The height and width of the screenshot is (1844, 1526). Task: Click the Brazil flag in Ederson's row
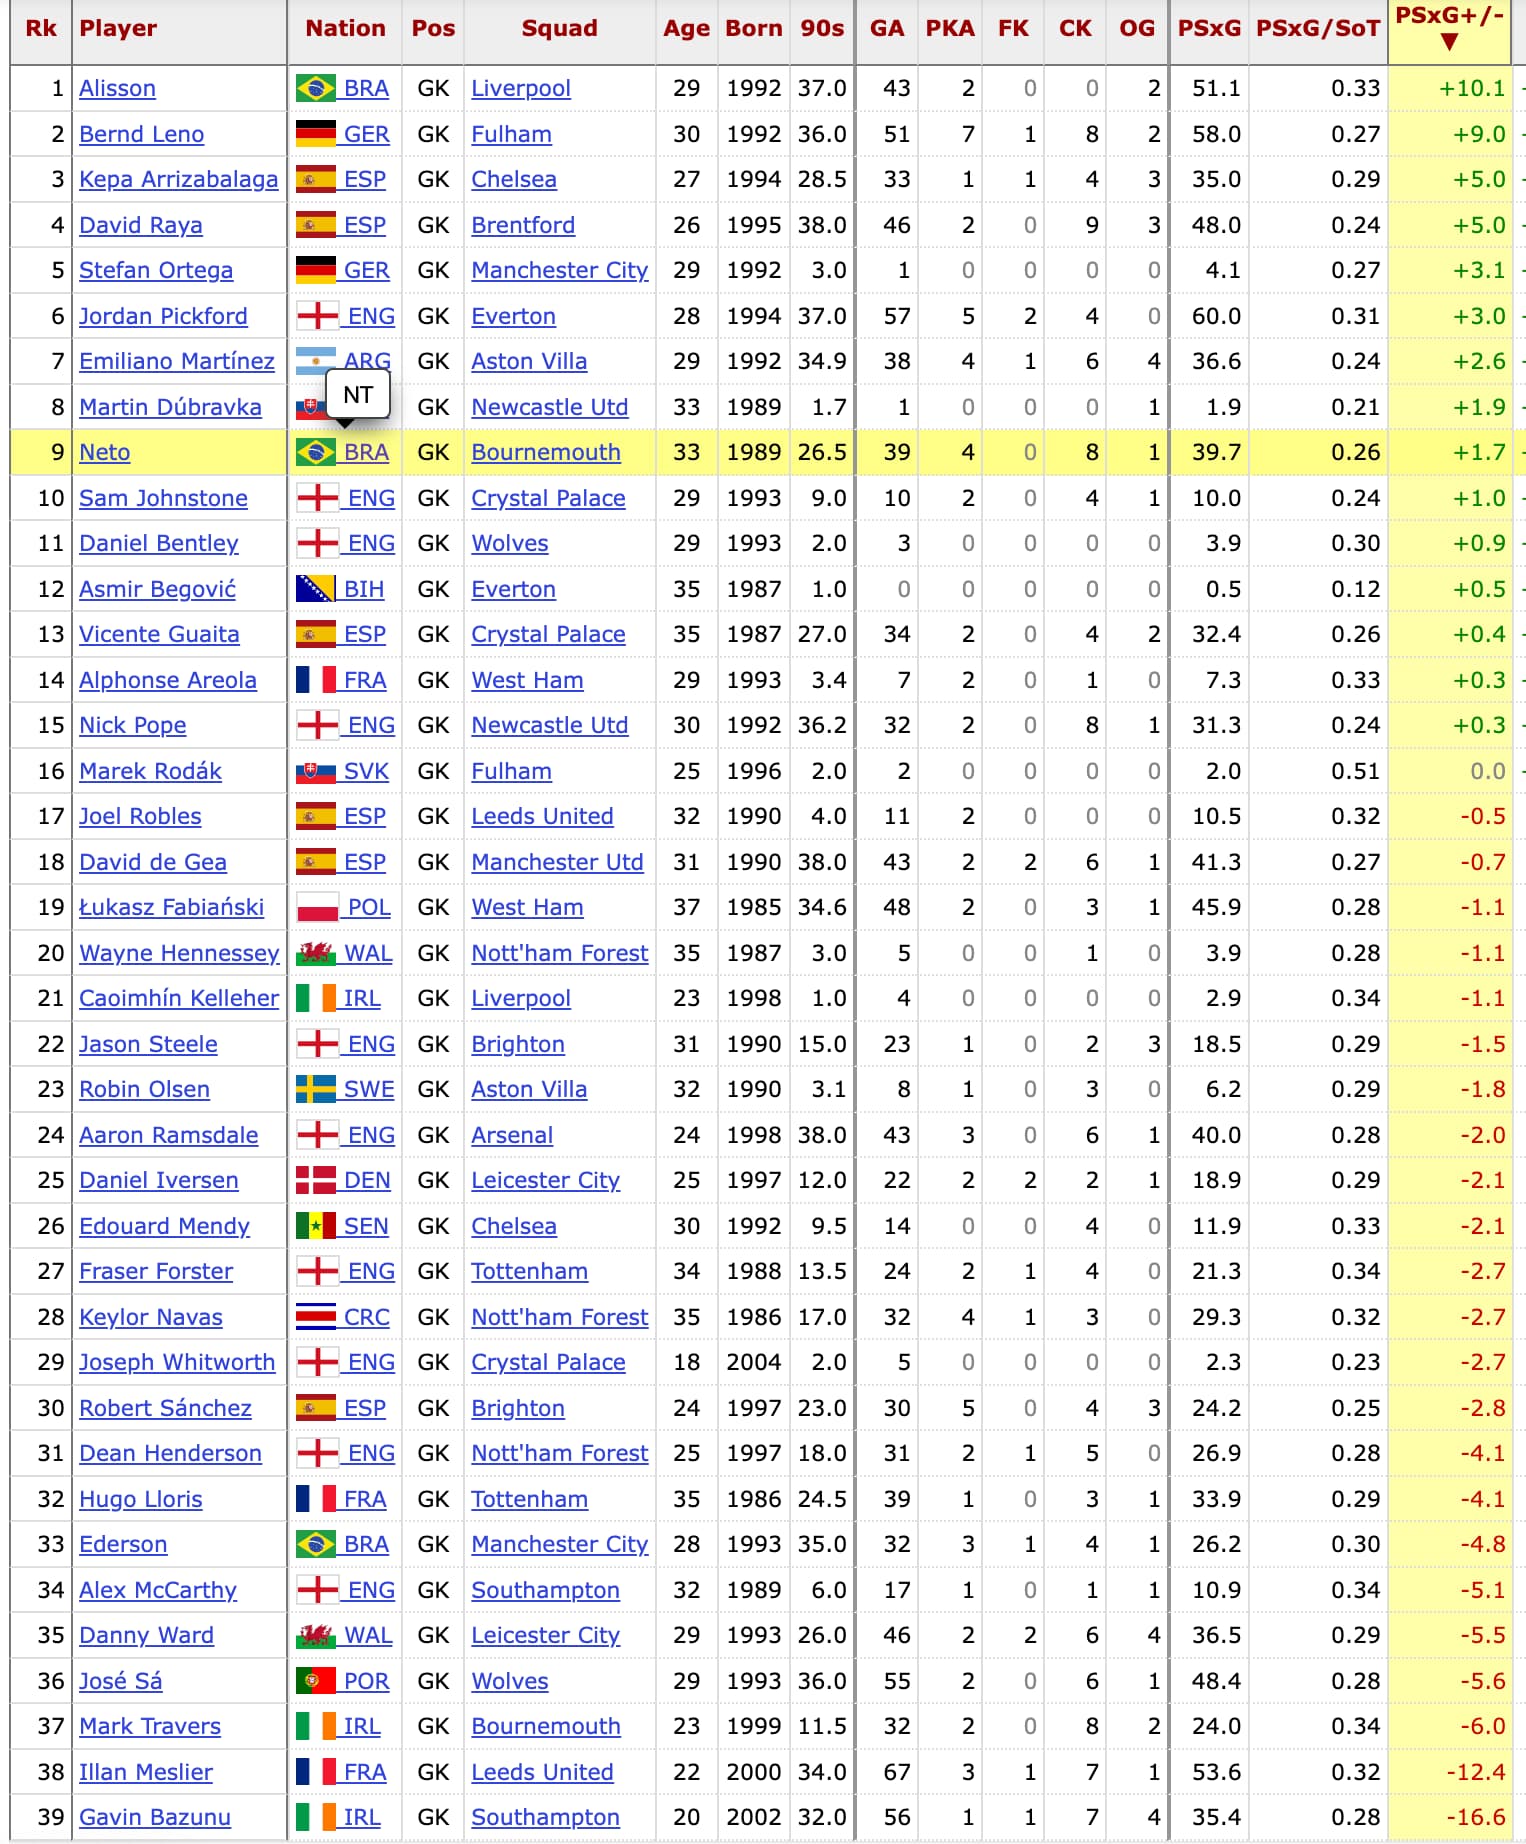tap(316, 1545)
